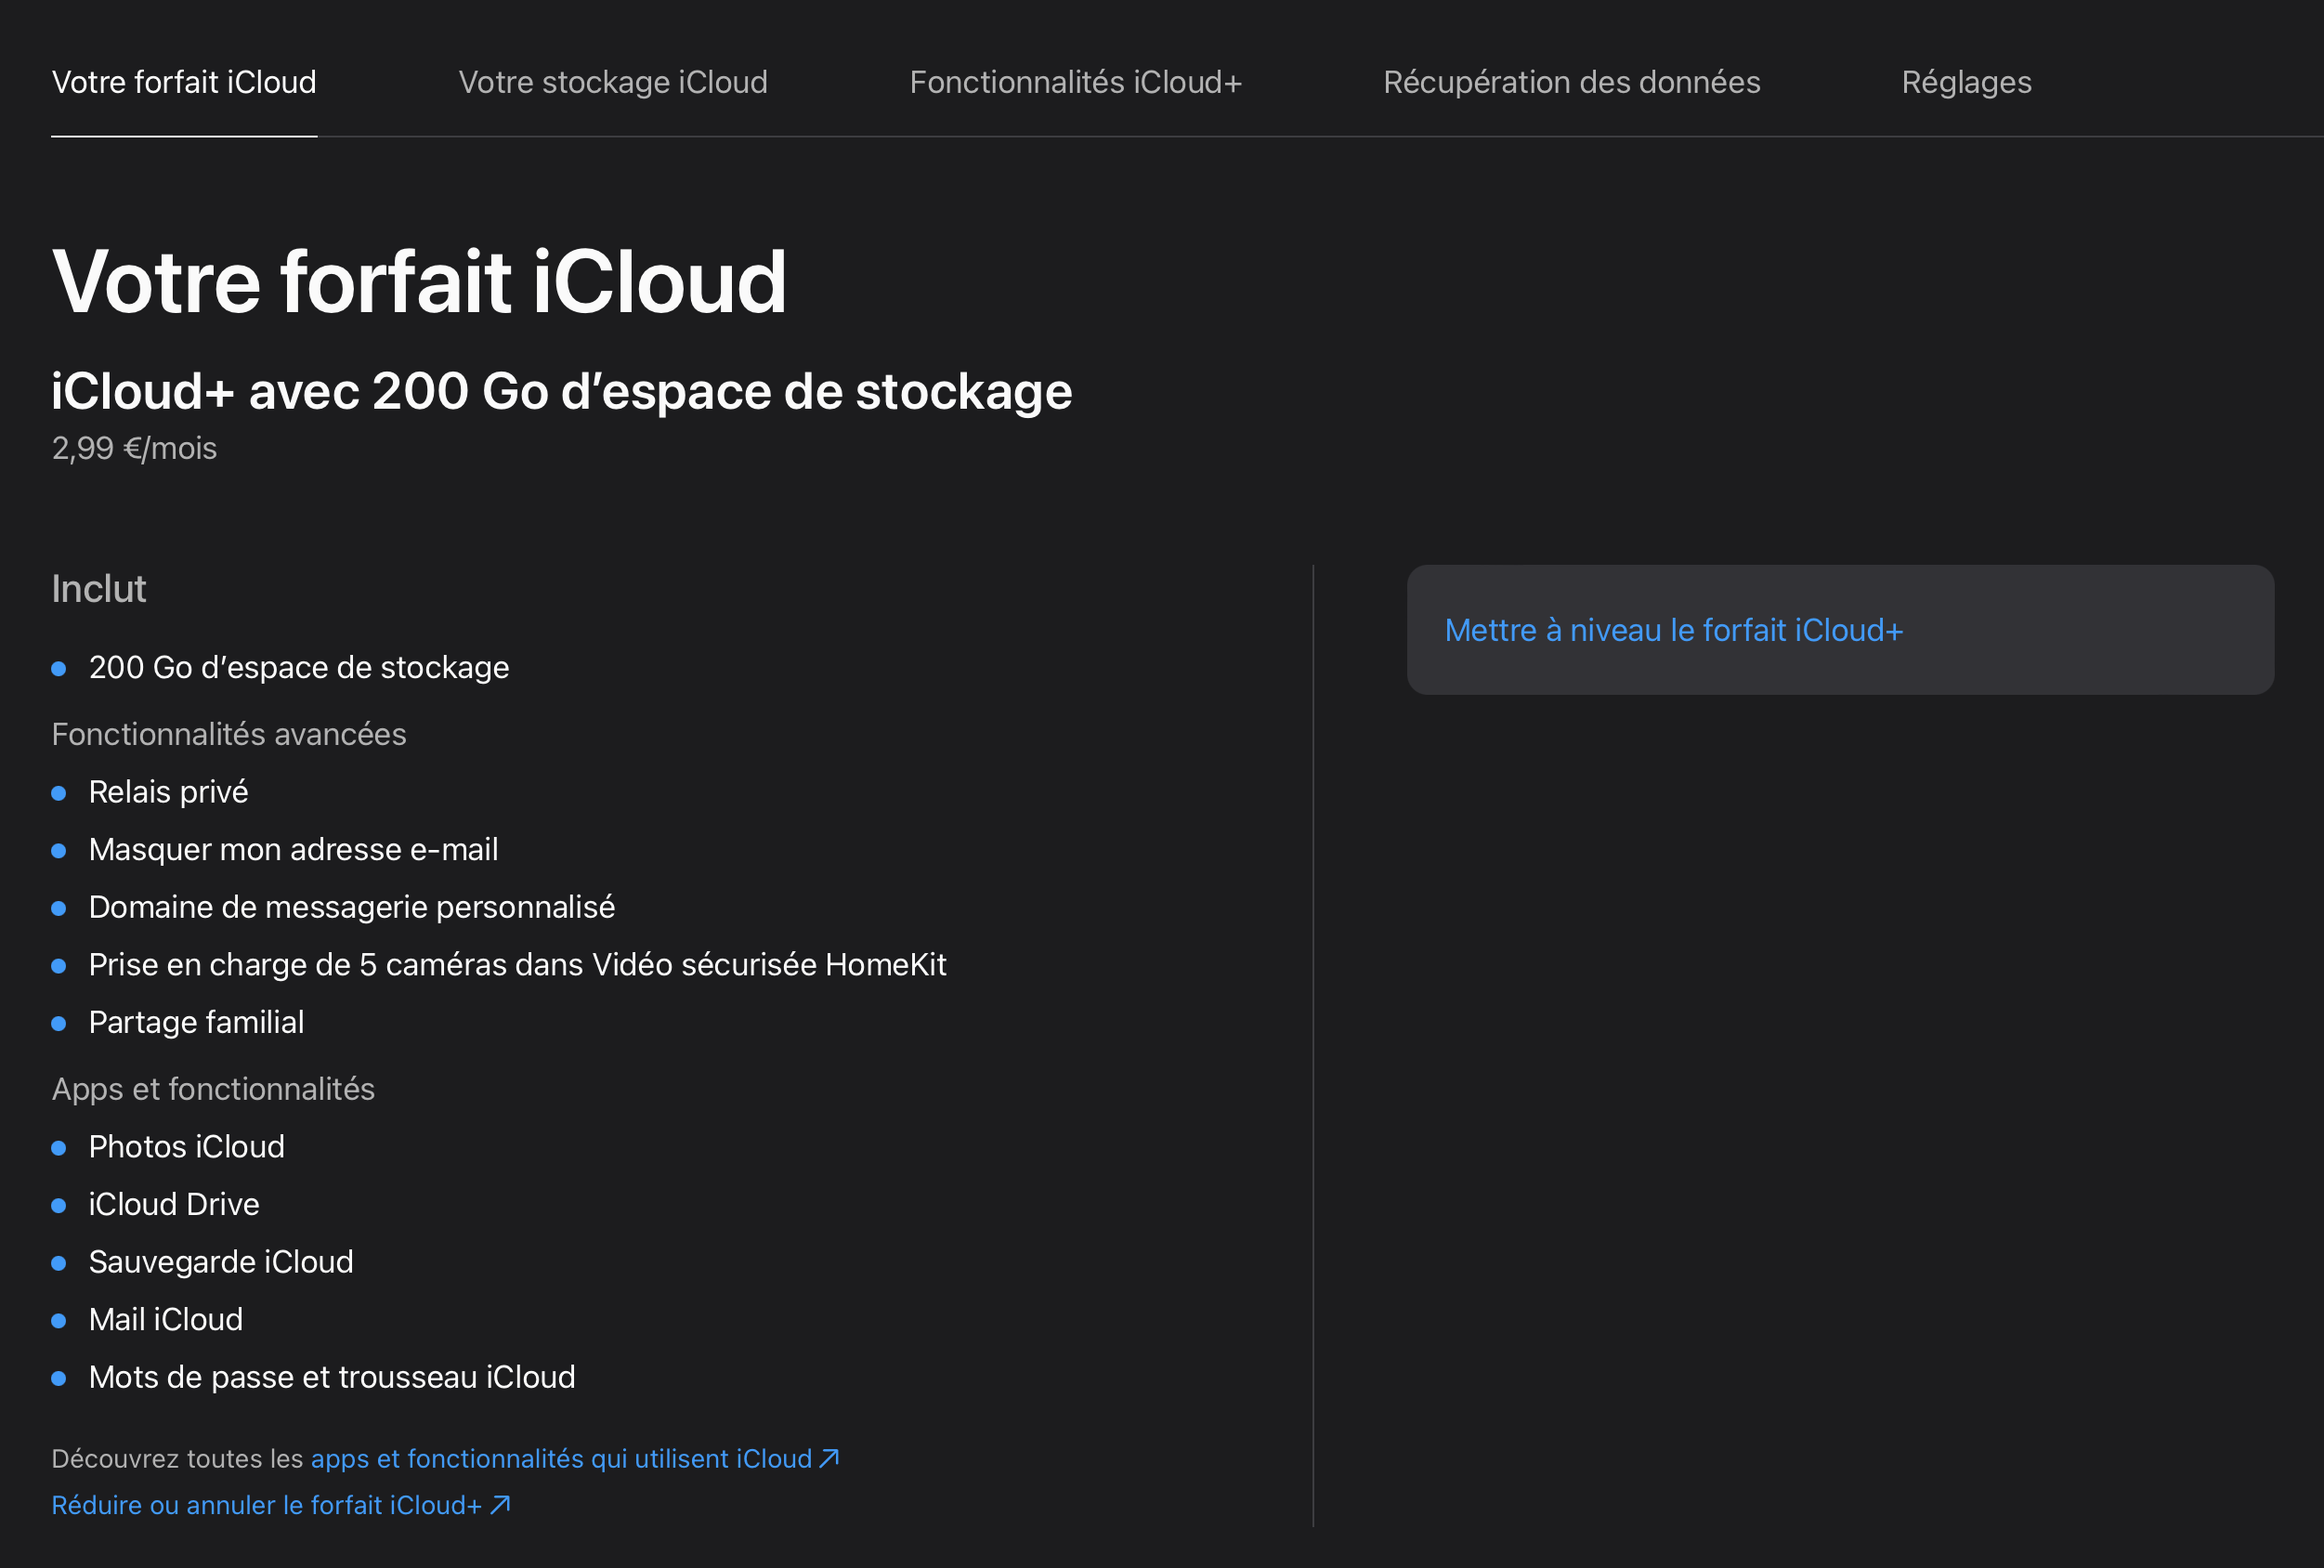2324x1568 pixels.
Task: Click Domaine de messagerie personnalisé item
Action: tap(351, 907)
